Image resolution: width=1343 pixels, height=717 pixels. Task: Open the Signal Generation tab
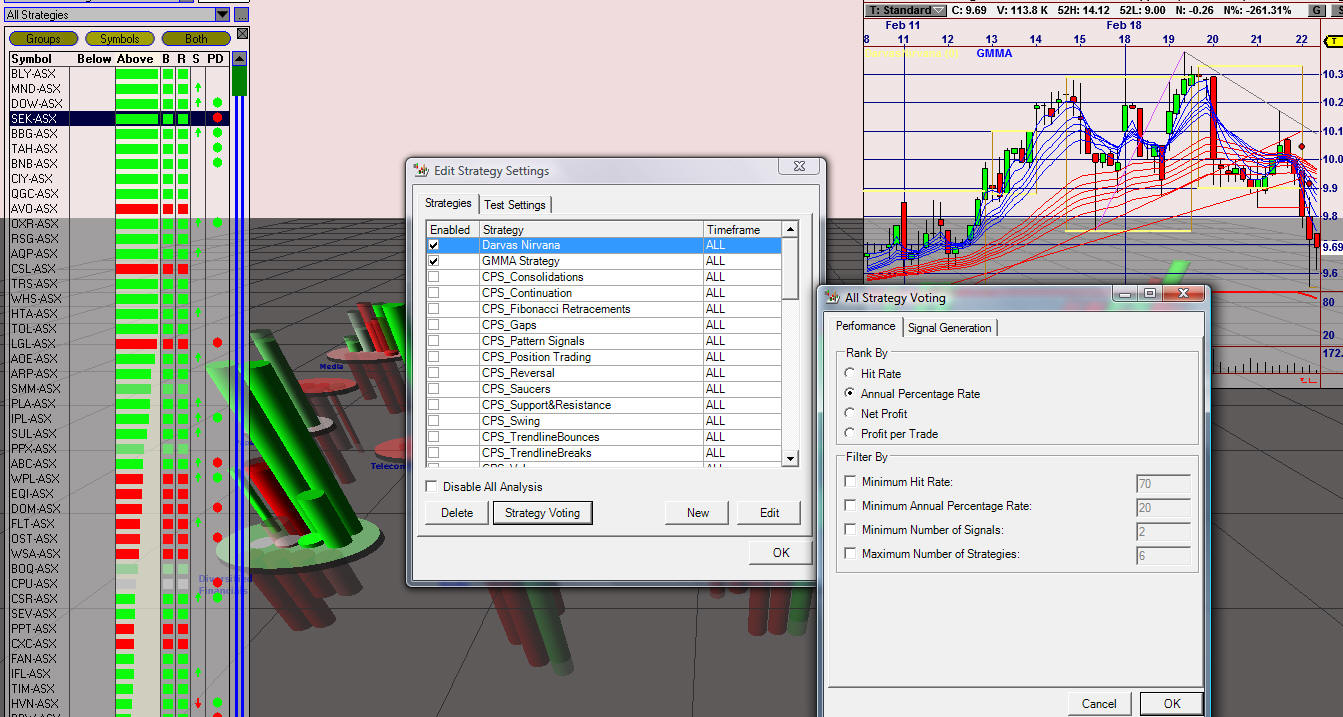point(949,328)
